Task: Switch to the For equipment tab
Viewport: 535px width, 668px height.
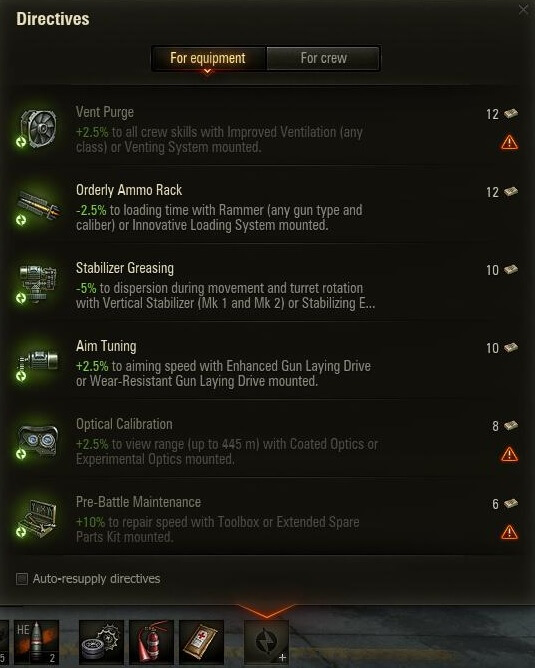Action: coord(208,58)
